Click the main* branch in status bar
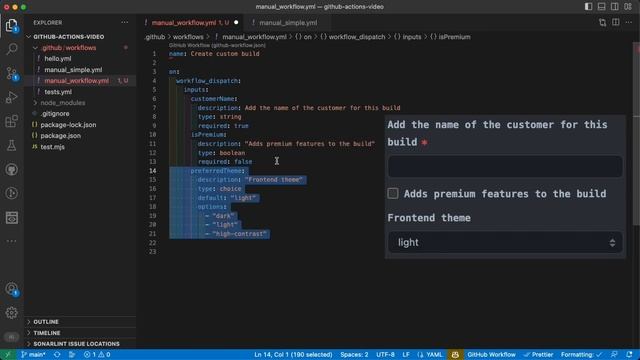Screen dimensions: 640x360 33,354
